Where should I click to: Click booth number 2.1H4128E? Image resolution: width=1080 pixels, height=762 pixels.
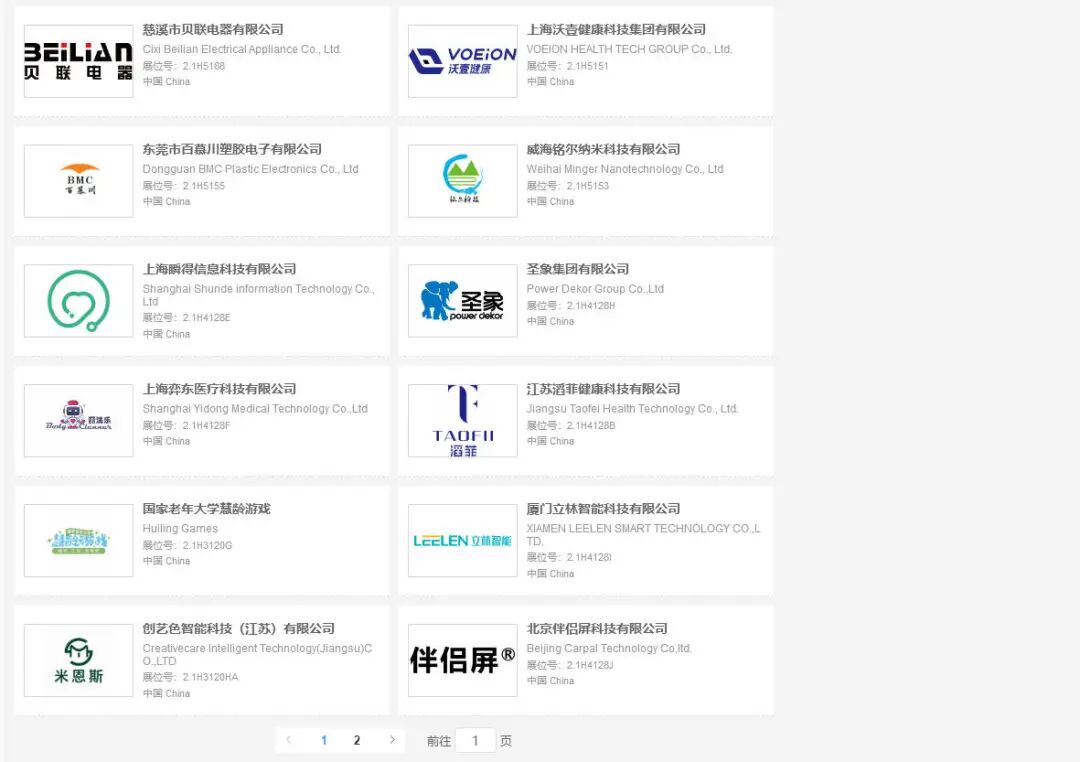207,318
